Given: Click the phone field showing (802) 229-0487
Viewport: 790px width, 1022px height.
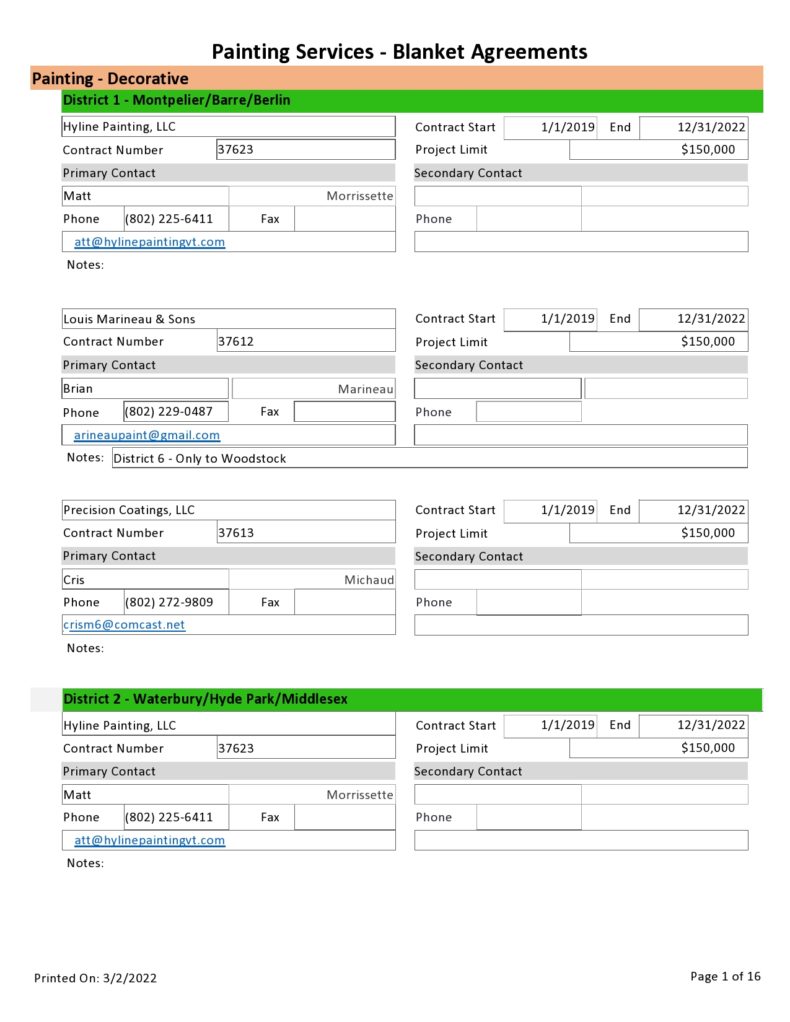Looking at the screenshot, I should point(175,412).
